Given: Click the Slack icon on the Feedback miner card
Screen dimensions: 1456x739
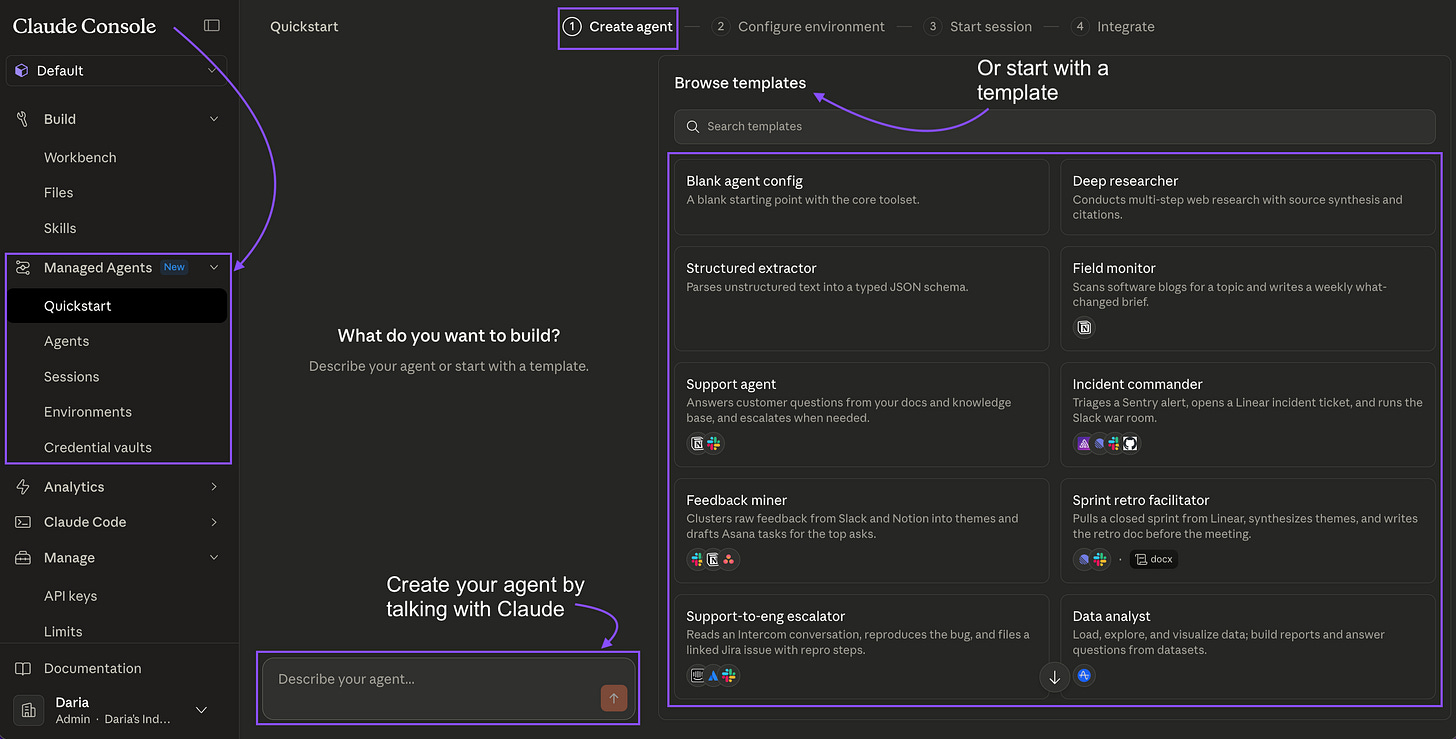Looking at the screenshot, I should (x=698, y=560).
